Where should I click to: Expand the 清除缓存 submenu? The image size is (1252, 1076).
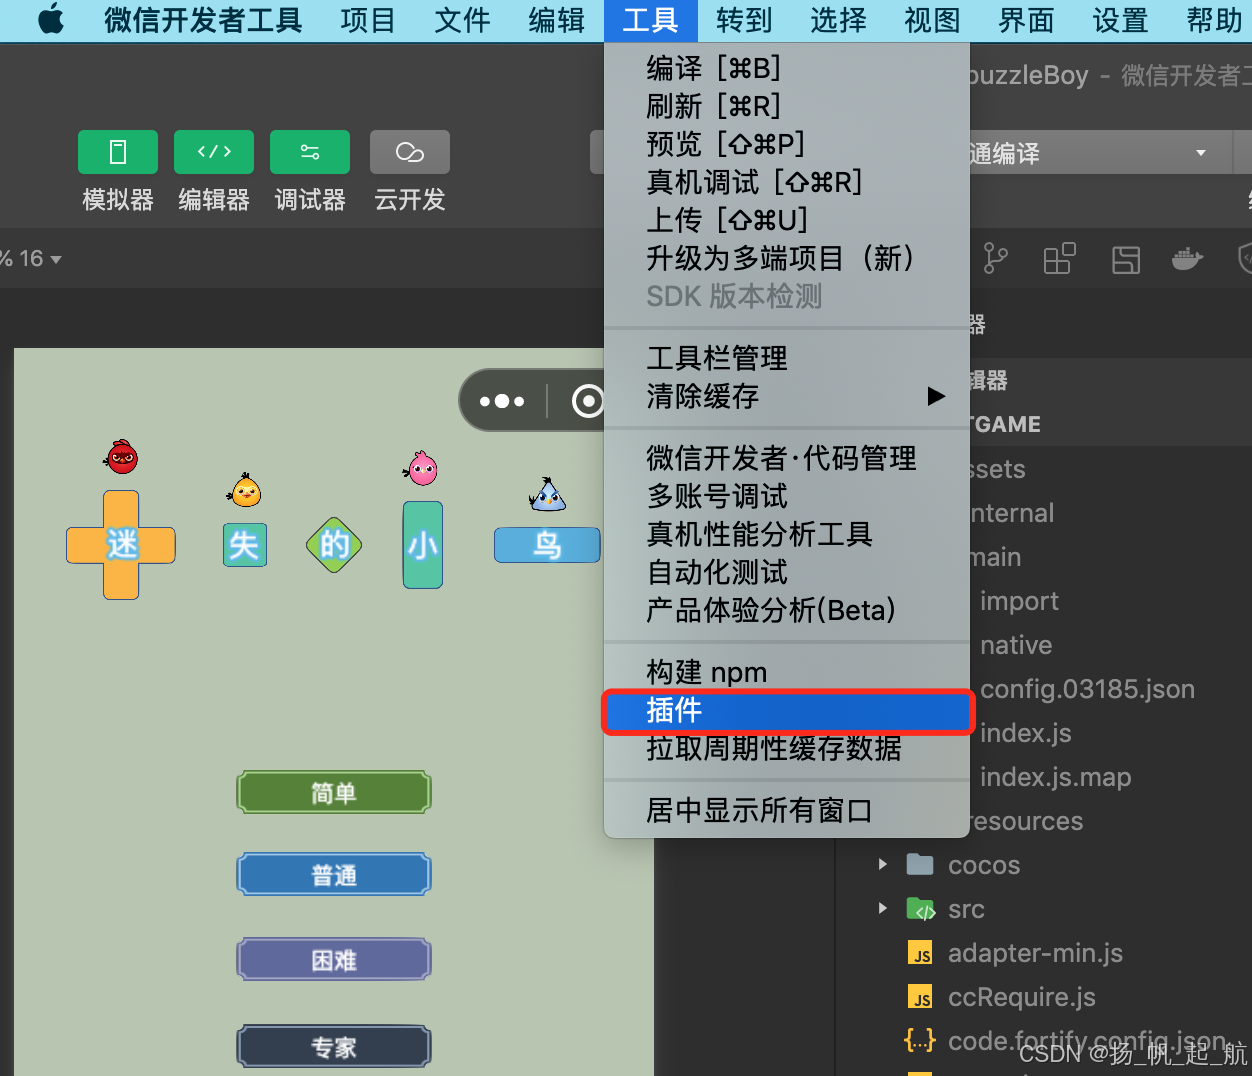787,396
